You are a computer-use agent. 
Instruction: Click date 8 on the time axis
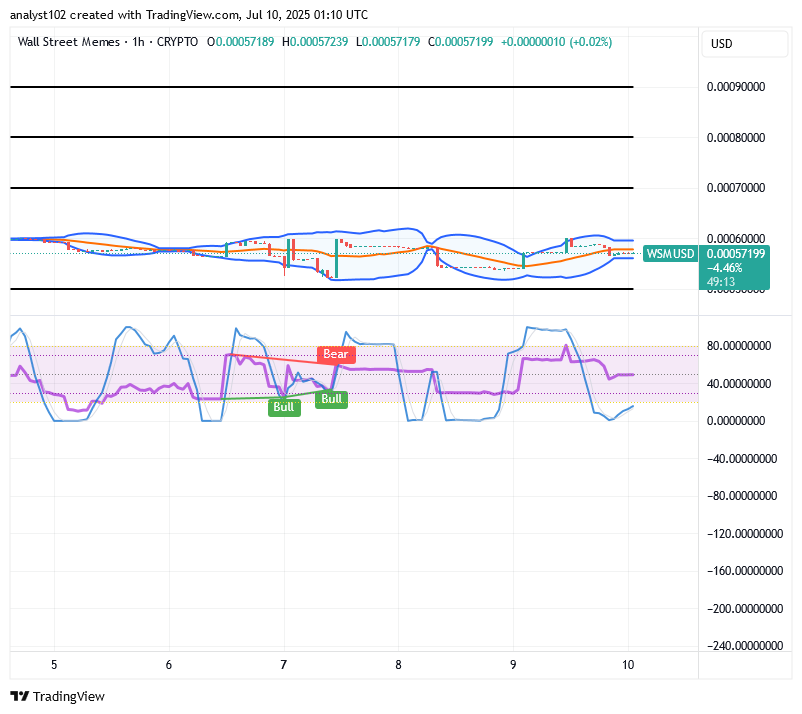tap(398, 665)
